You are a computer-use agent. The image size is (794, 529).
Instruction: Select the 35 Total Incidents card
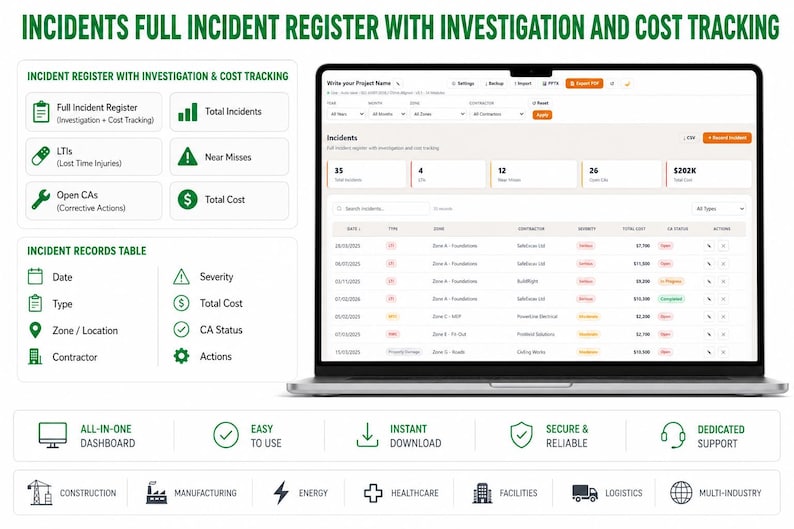tap(367, 174)
